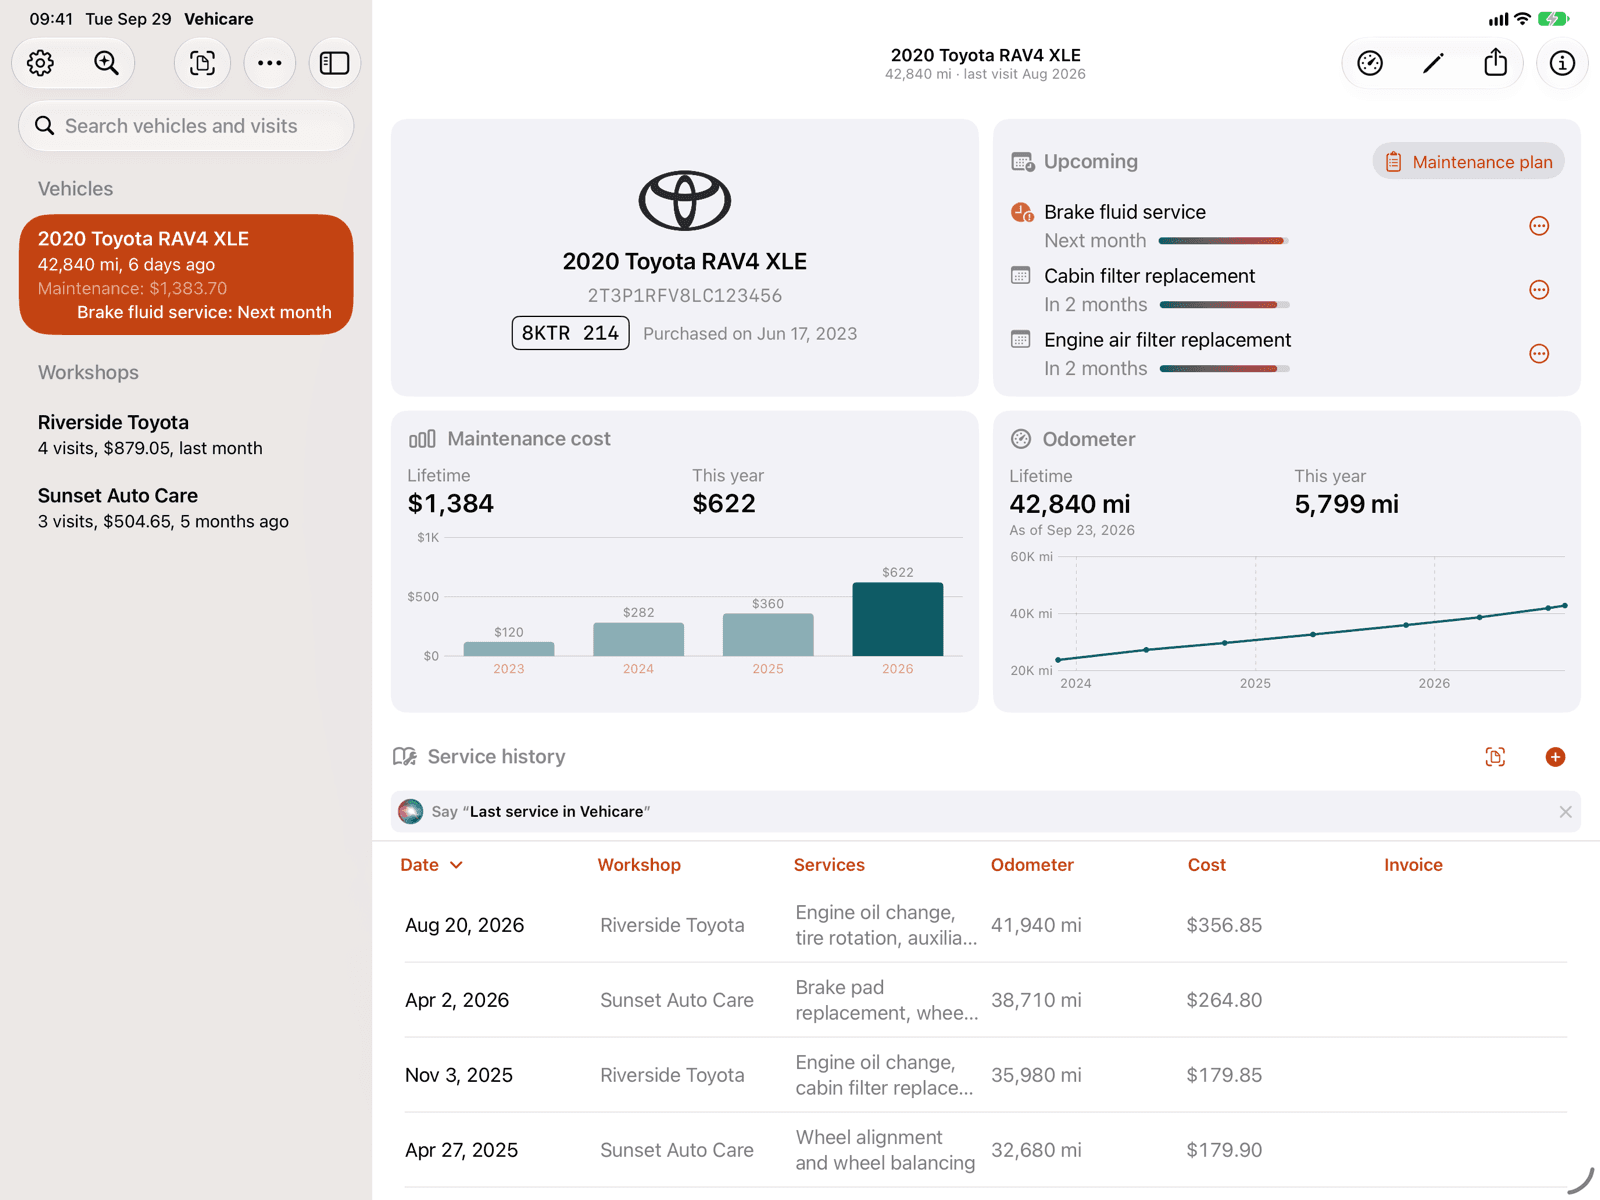Viewport: 1600px width, 1200px height.
Task: Sort by Workshop column
Action: point(639,865)
